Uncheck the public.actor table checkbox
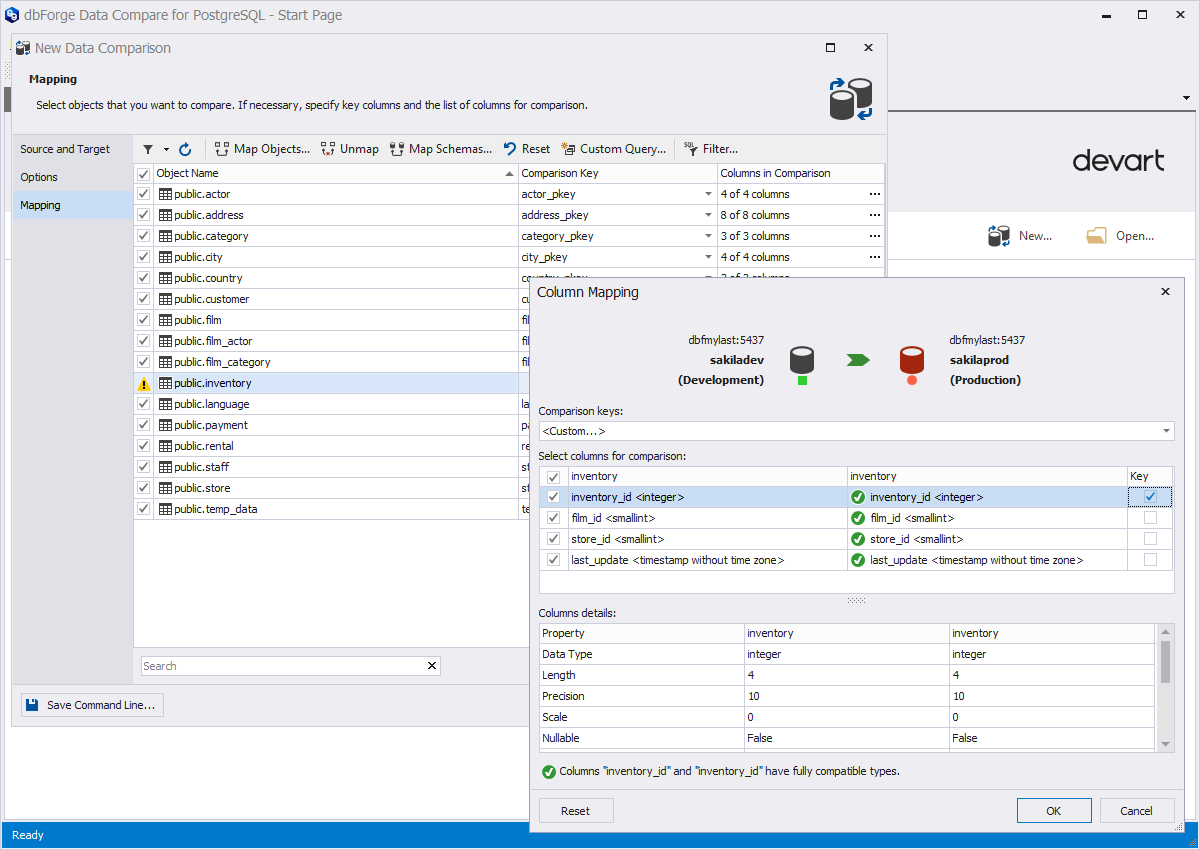This screenshot has height=850, width=1200. (143, 194)
